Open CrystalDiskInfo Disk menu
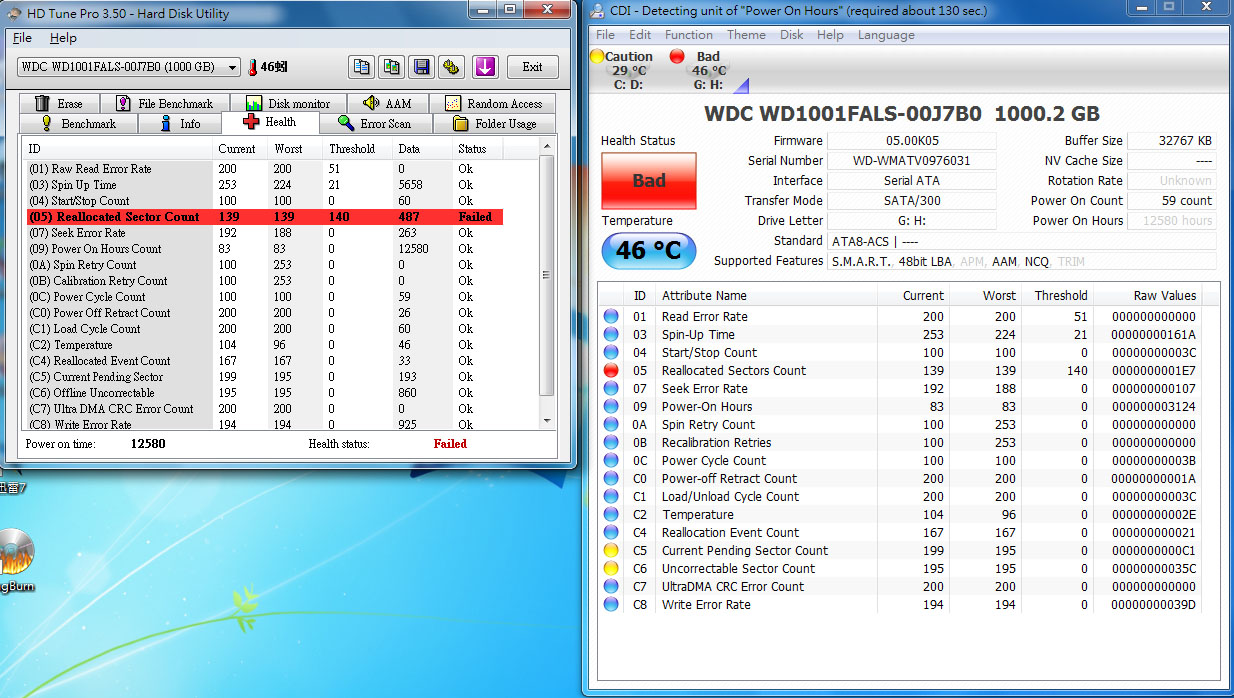This screenshot has height=698, width=1234. (x=792, y=34)
